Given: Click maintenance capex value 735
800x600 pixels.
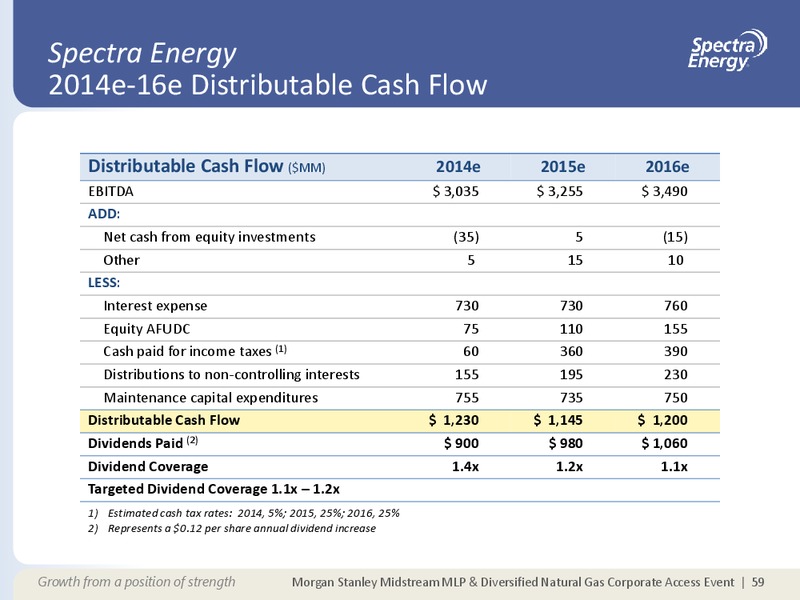Looking at the screenshot, I should coord(571,397).
